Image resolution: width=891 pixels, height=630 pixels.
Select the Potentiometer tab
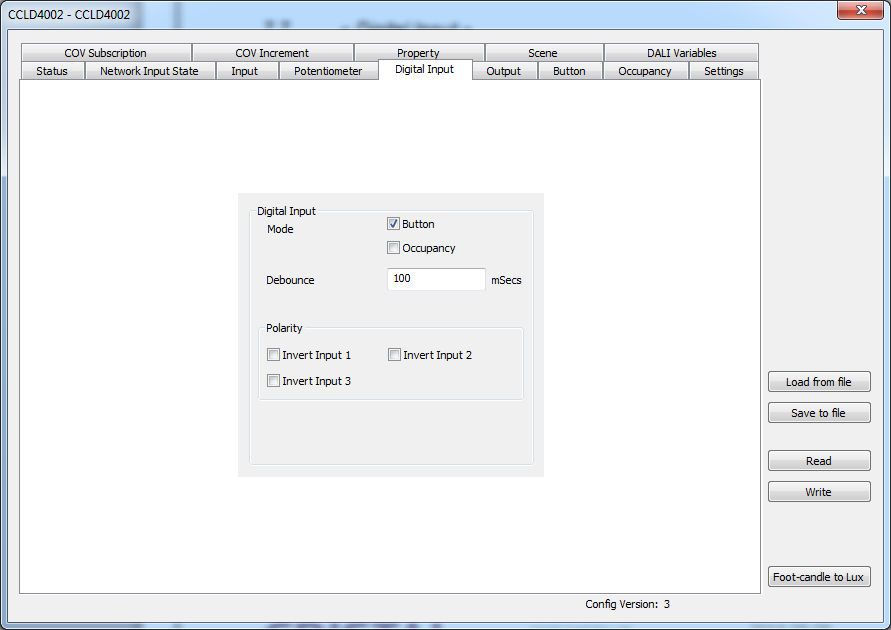pos(328,71)
